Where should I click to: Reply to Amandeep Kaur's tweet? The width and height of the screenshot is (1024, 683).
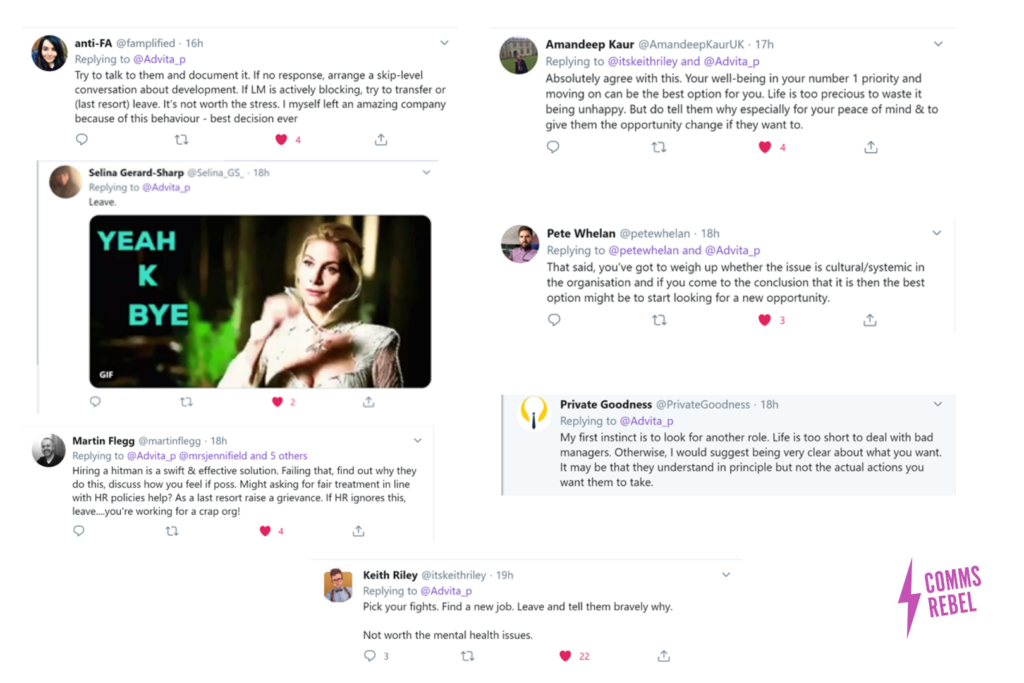552,147
